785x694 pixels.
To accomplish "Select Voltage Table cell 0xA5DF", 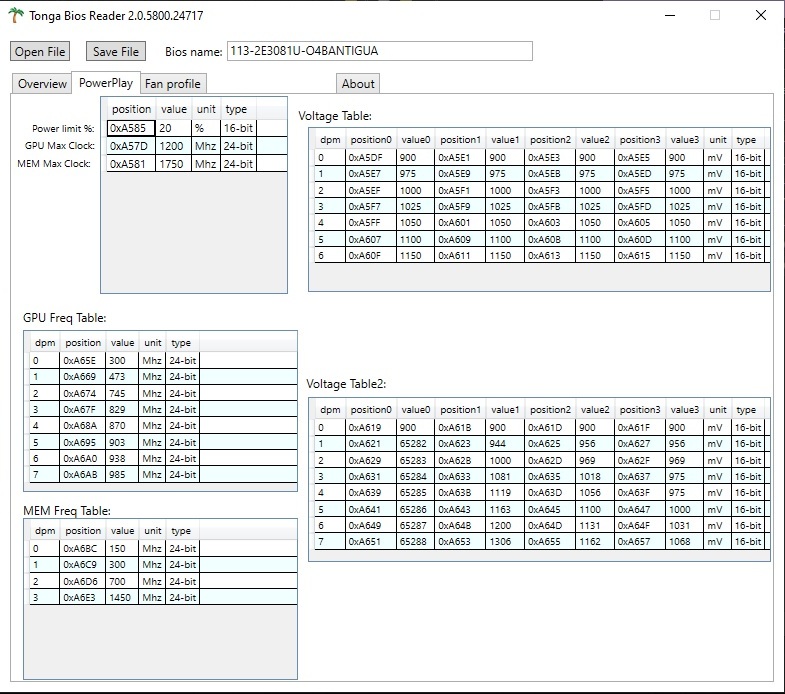I will pyautogui.click(x=371, y=158).
